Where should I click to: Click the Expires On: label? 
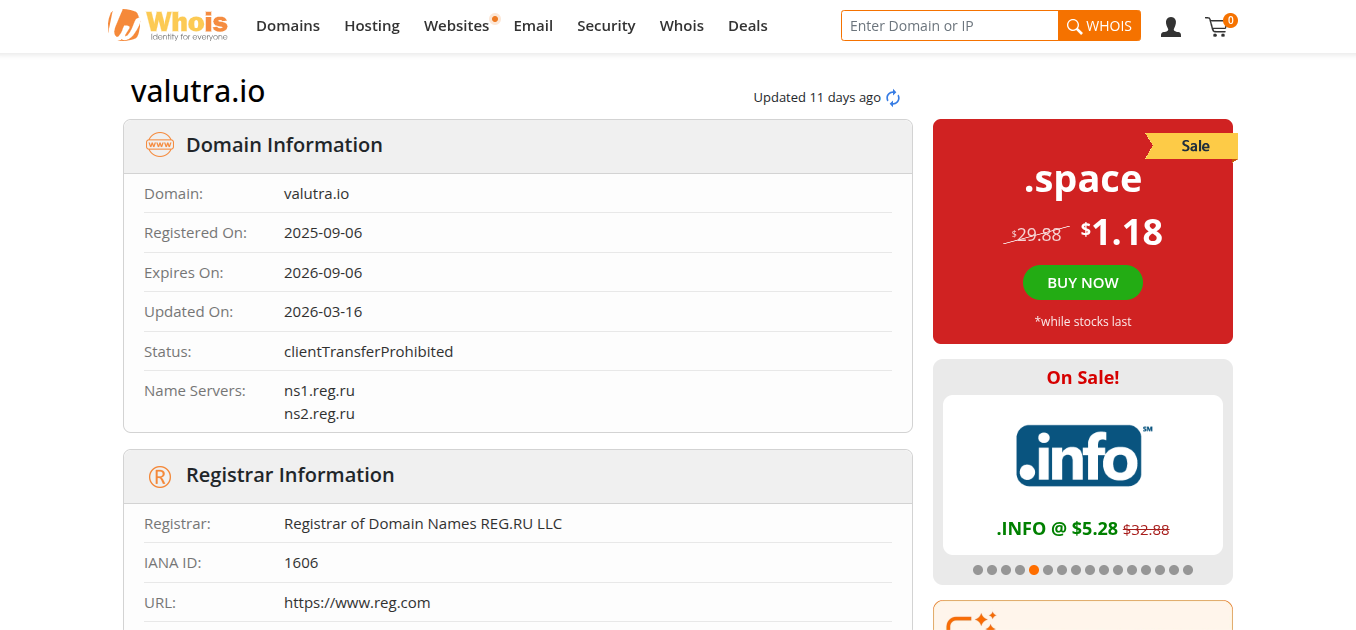(184, 273)
